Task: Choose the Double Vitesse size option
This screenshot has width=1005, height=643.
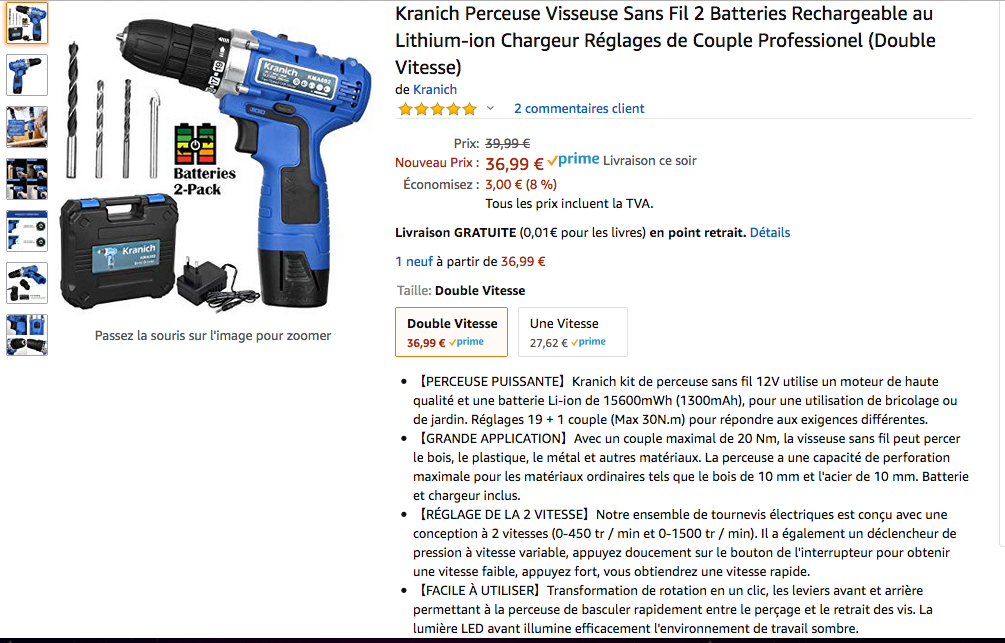Action: (451, 331)
